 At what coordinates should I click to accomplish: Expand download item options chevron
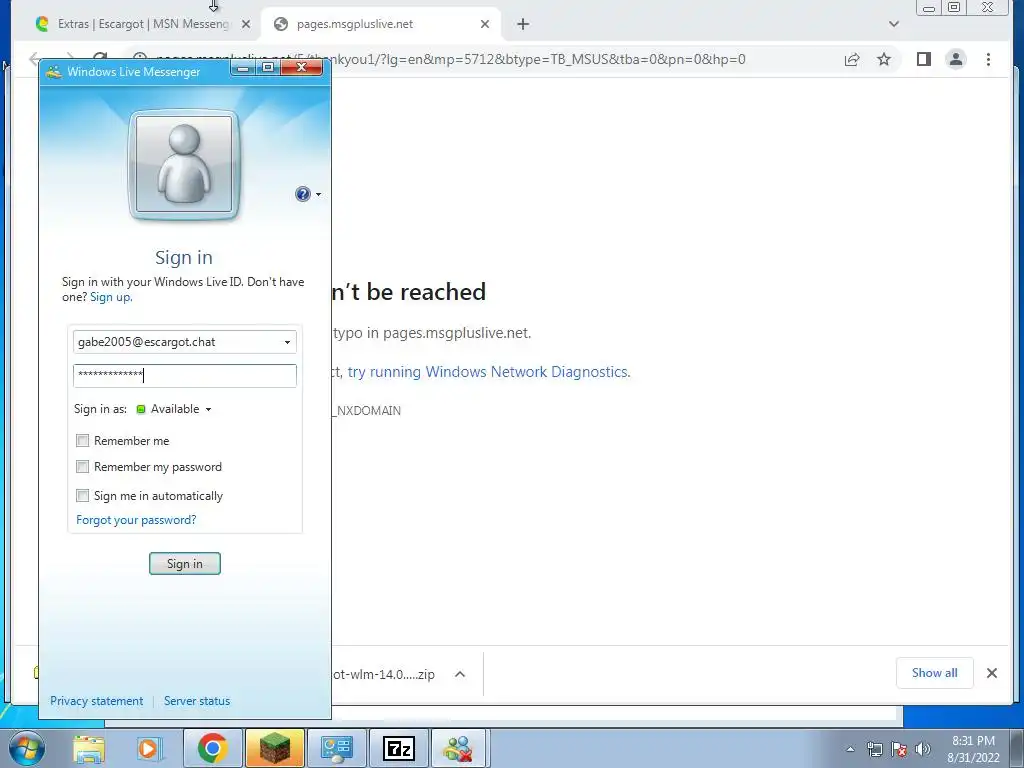tap(460, 674)
